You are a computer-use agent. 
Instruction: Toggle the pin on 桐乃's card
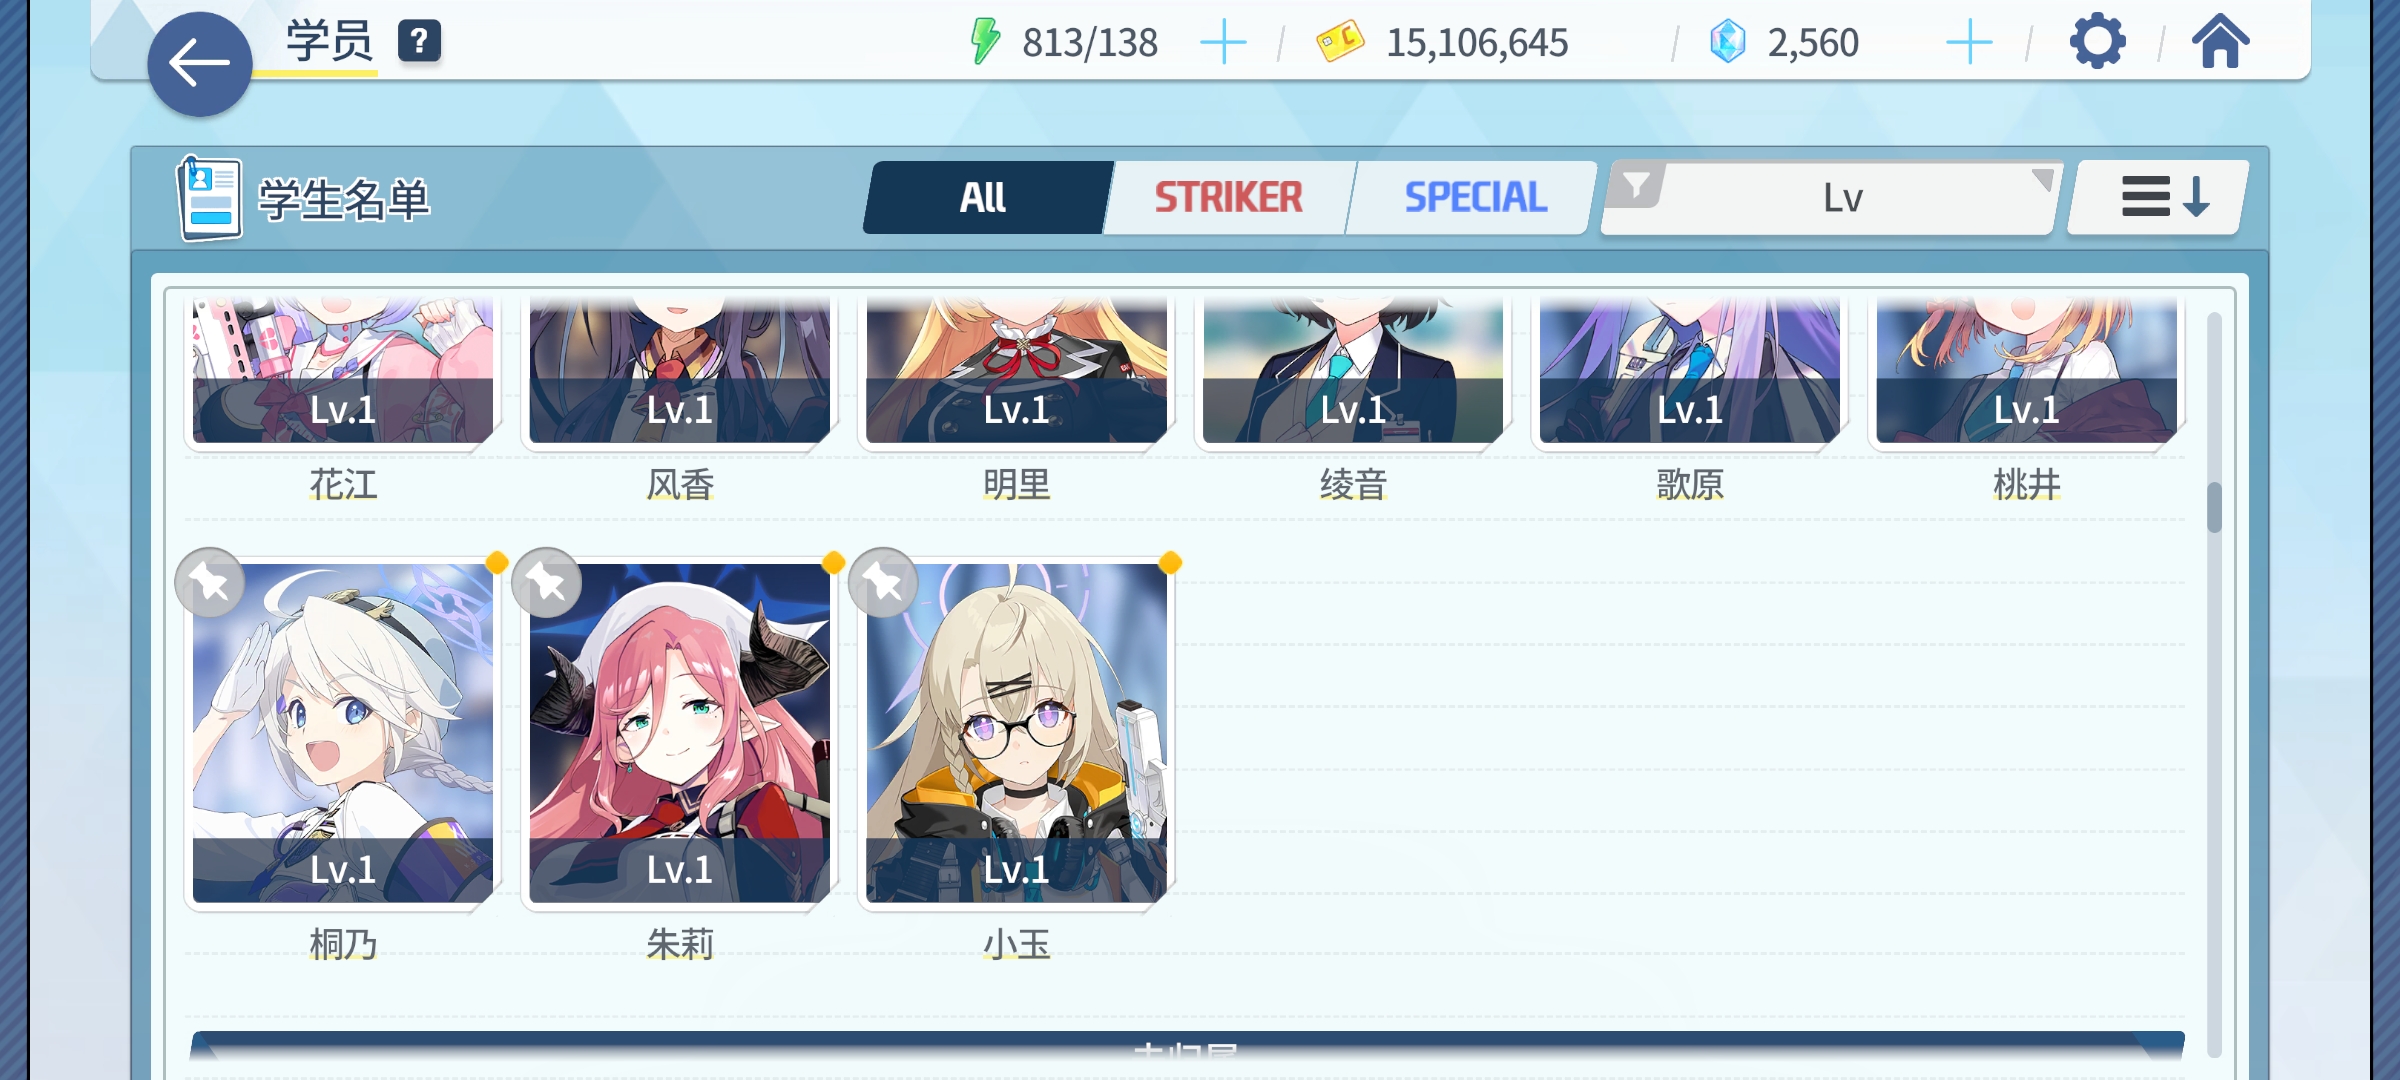[x=210, y=582]
